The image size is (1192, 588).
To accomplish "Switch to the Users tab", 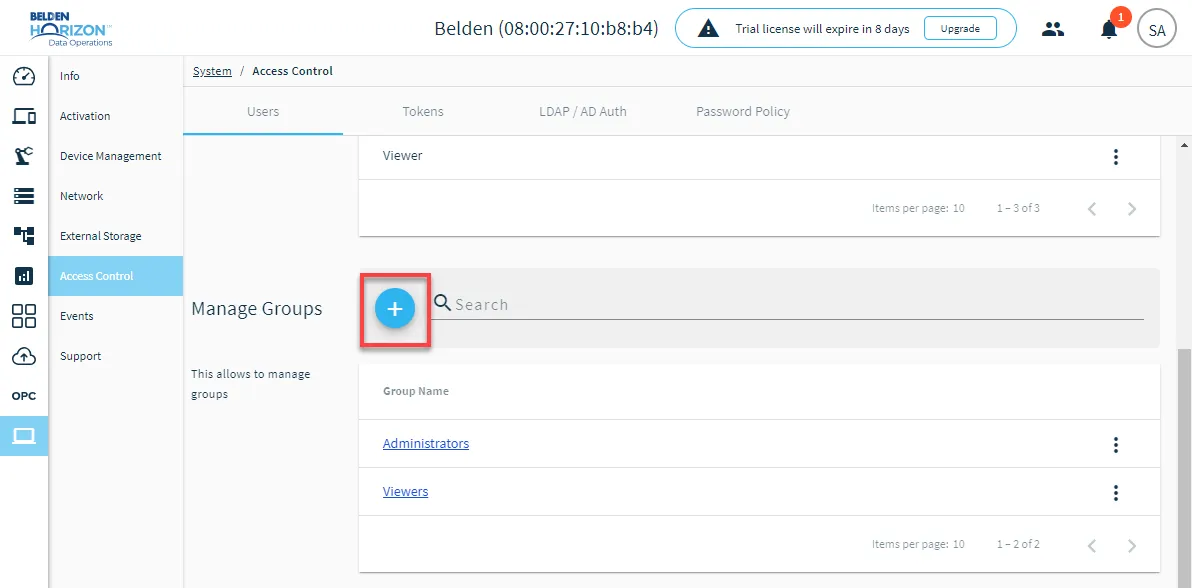I will click(263, 111).
